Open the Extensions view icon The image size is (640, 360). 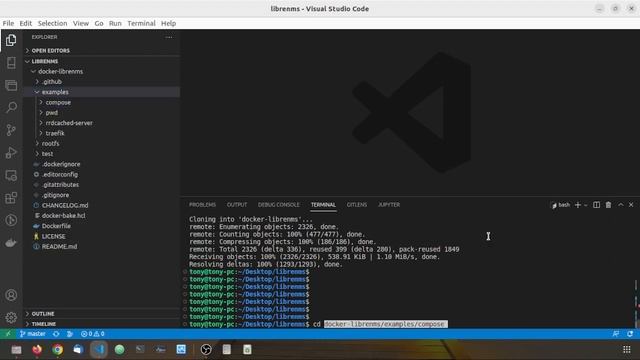(x=11, y=198)
